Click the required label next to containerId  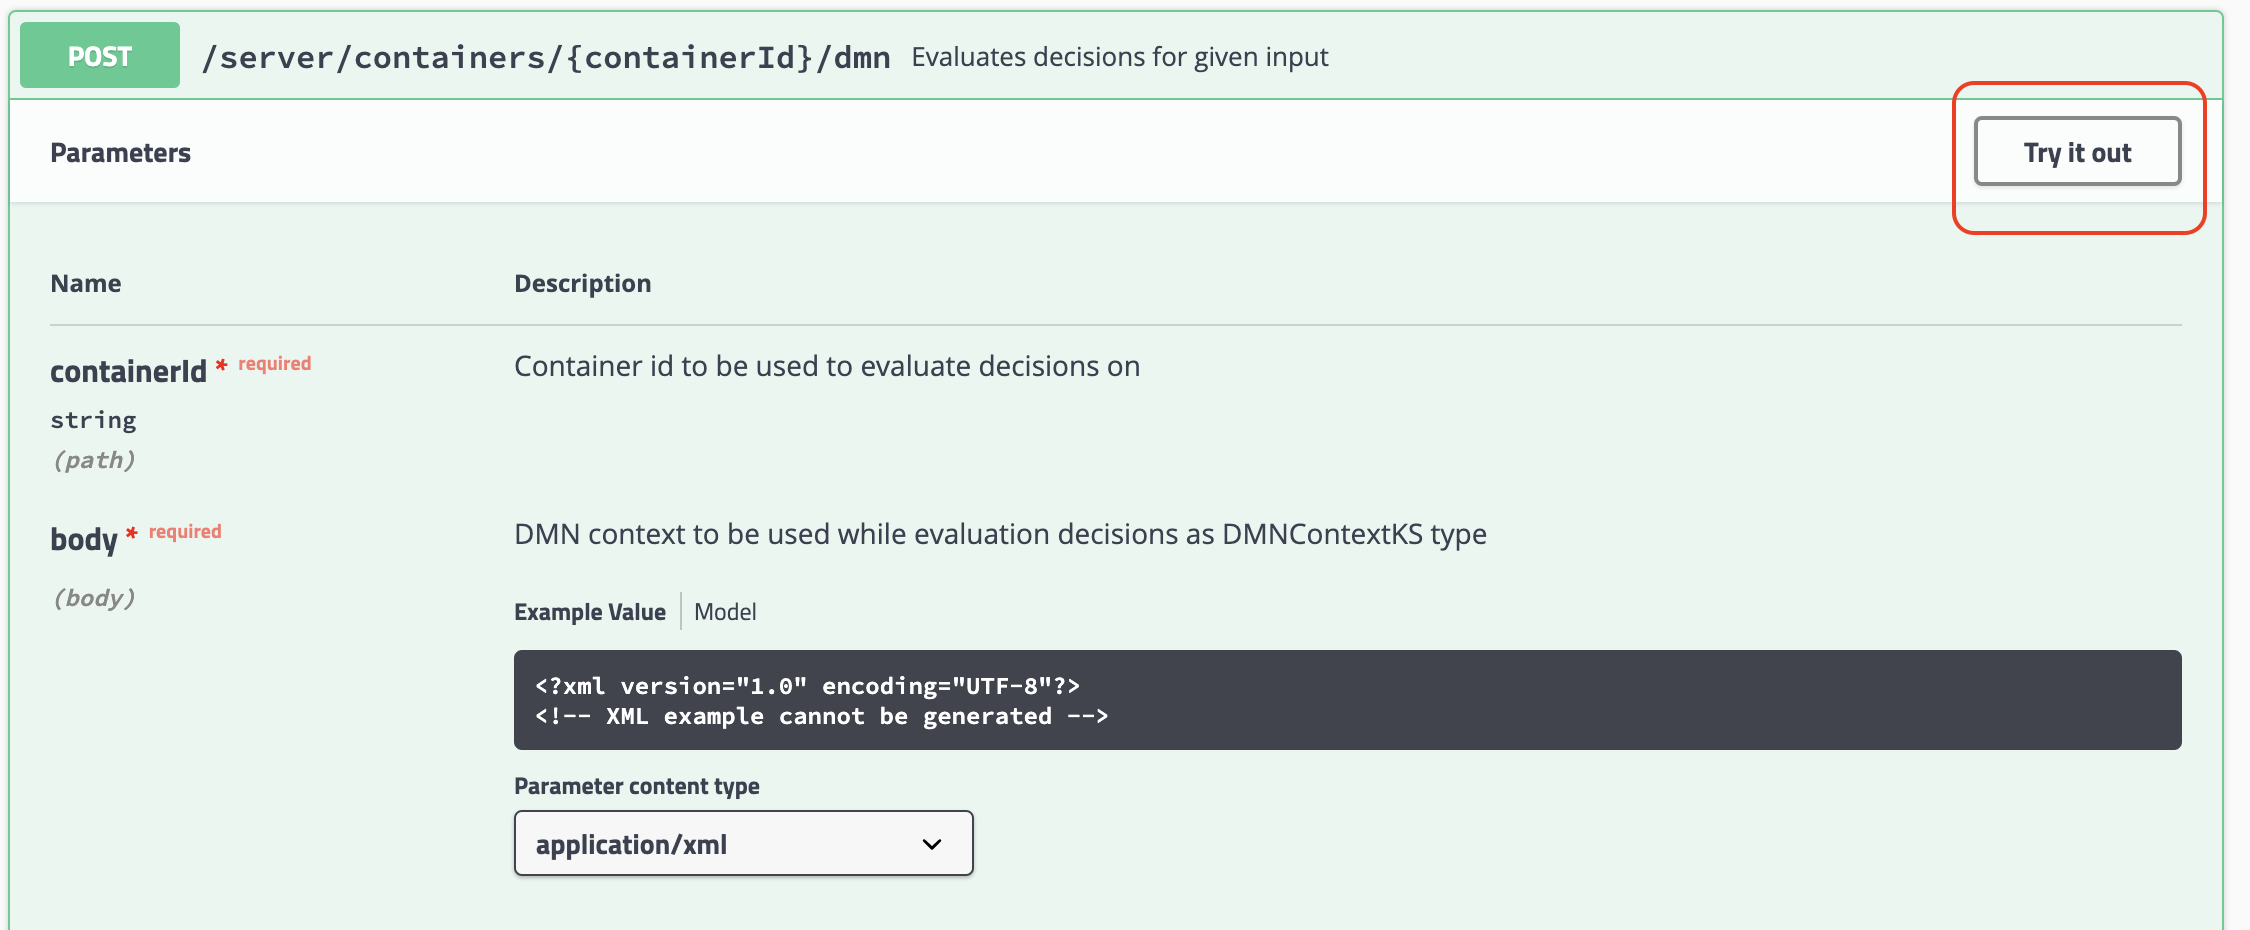click(x=274, y=363)
